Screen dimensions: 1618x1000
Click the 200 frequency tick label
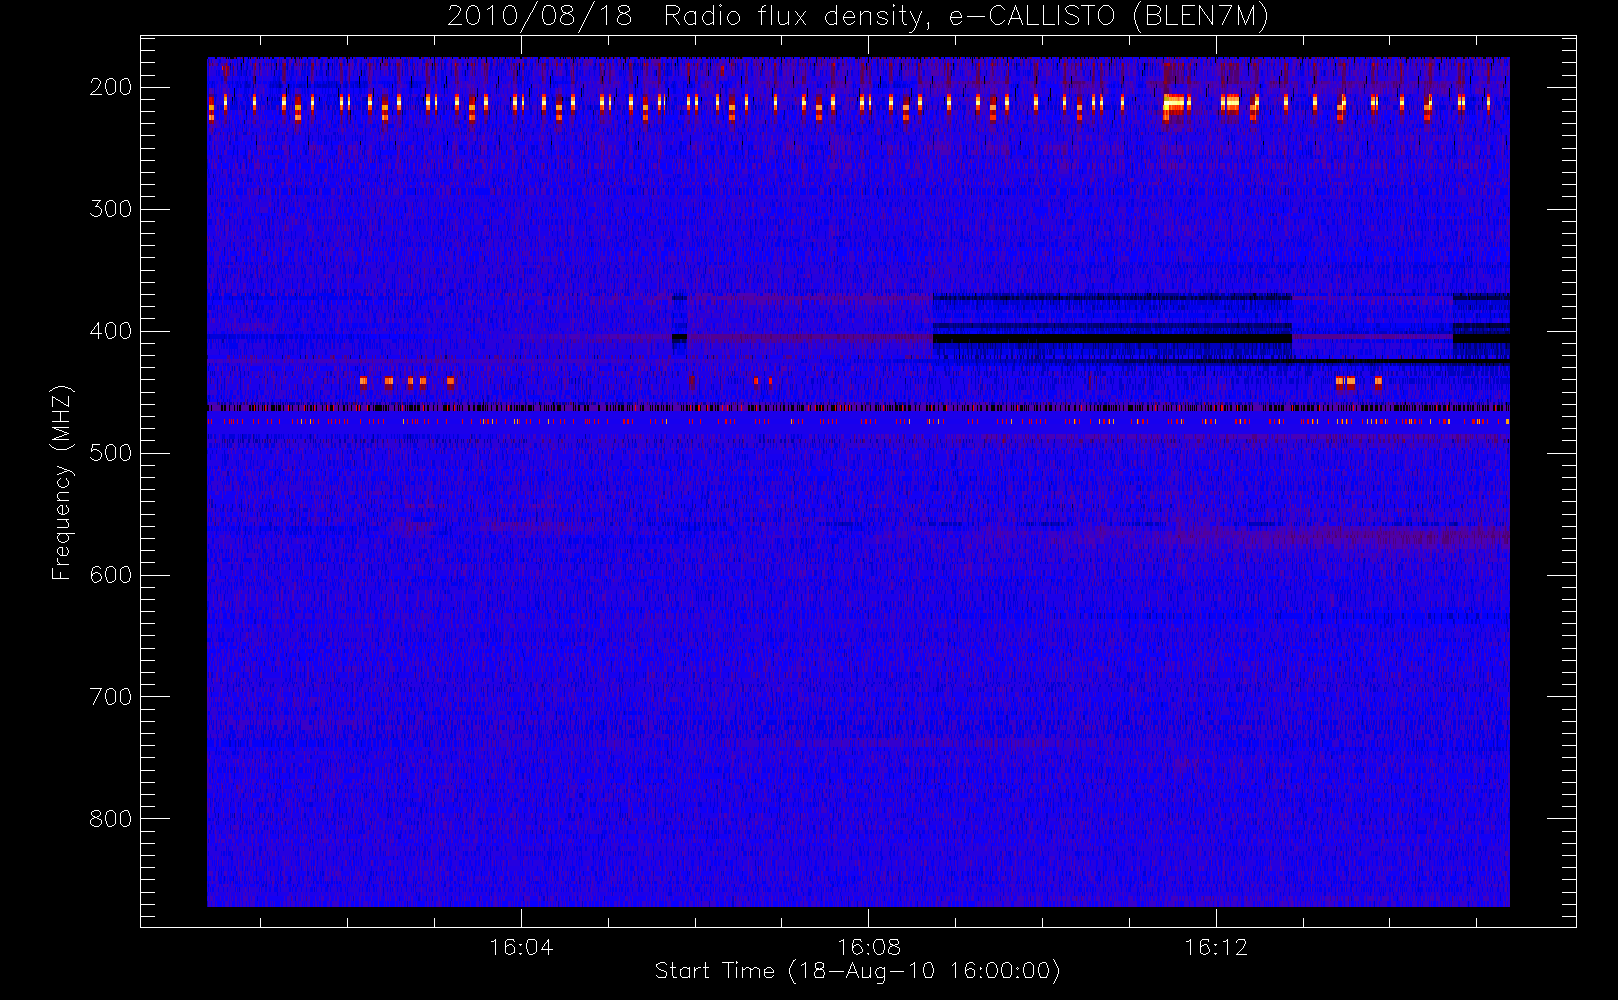pos(110,87)
